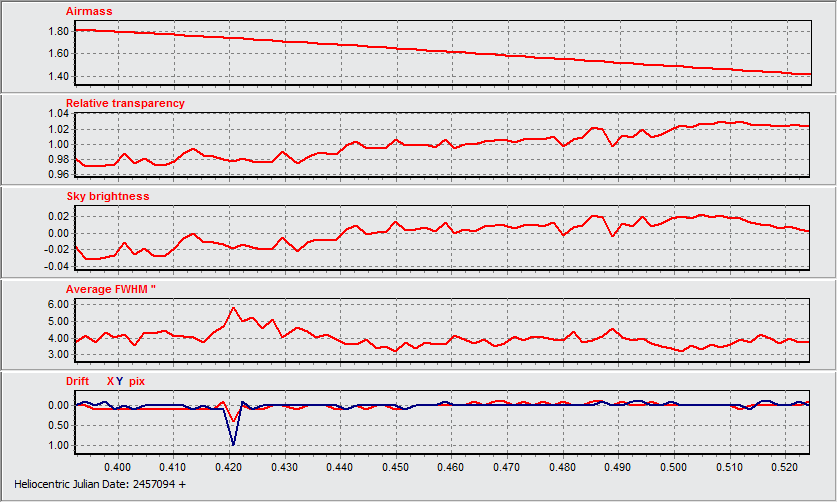This screenshot has width=838, height=503.
Task: Click the Heliocentric Julian Date label
Action: click(x=93, y=484)
